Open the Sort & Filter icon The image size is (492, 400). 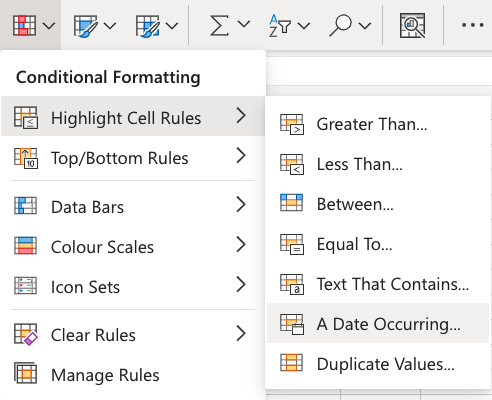pos(279,26)
